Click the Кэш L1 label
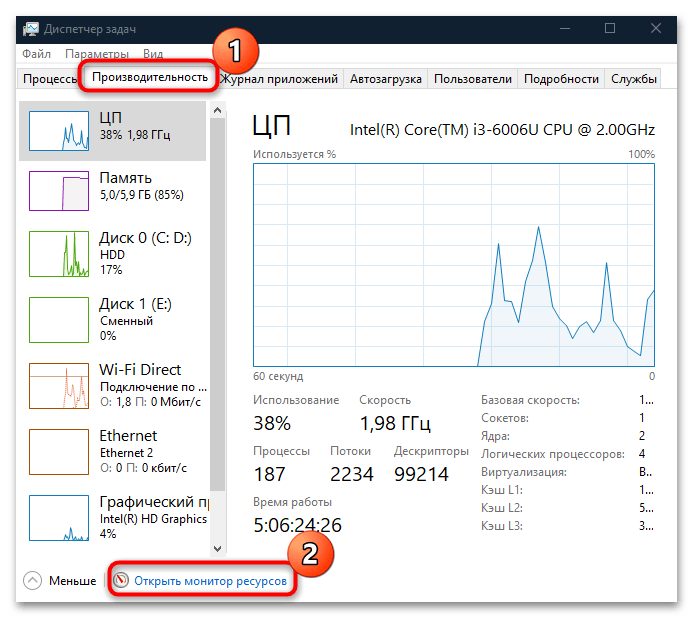Image resolution: width=693 pixels, height=618 pixels. click(502, 490)
